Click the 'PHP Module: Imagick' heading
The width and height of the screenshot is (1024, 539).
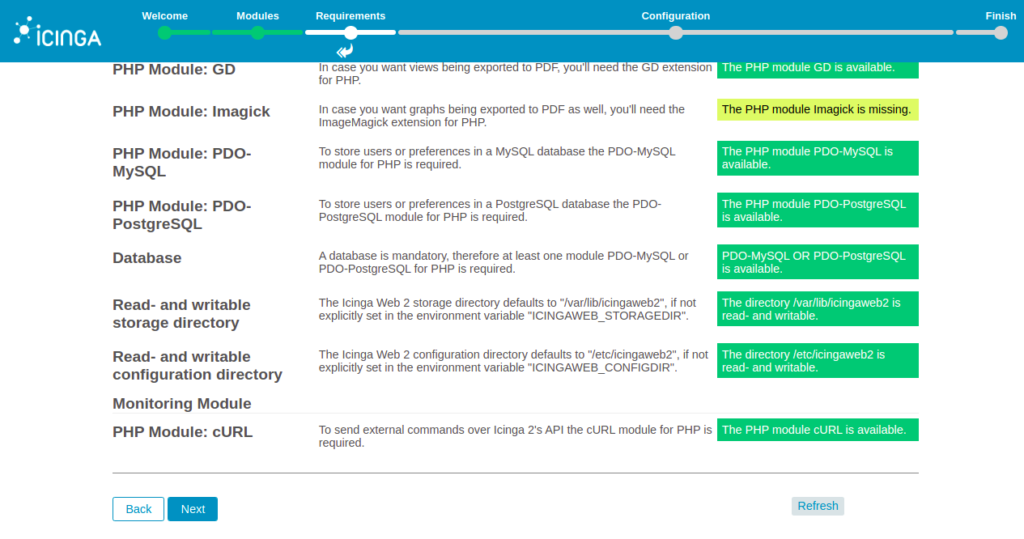coord(191,112)
